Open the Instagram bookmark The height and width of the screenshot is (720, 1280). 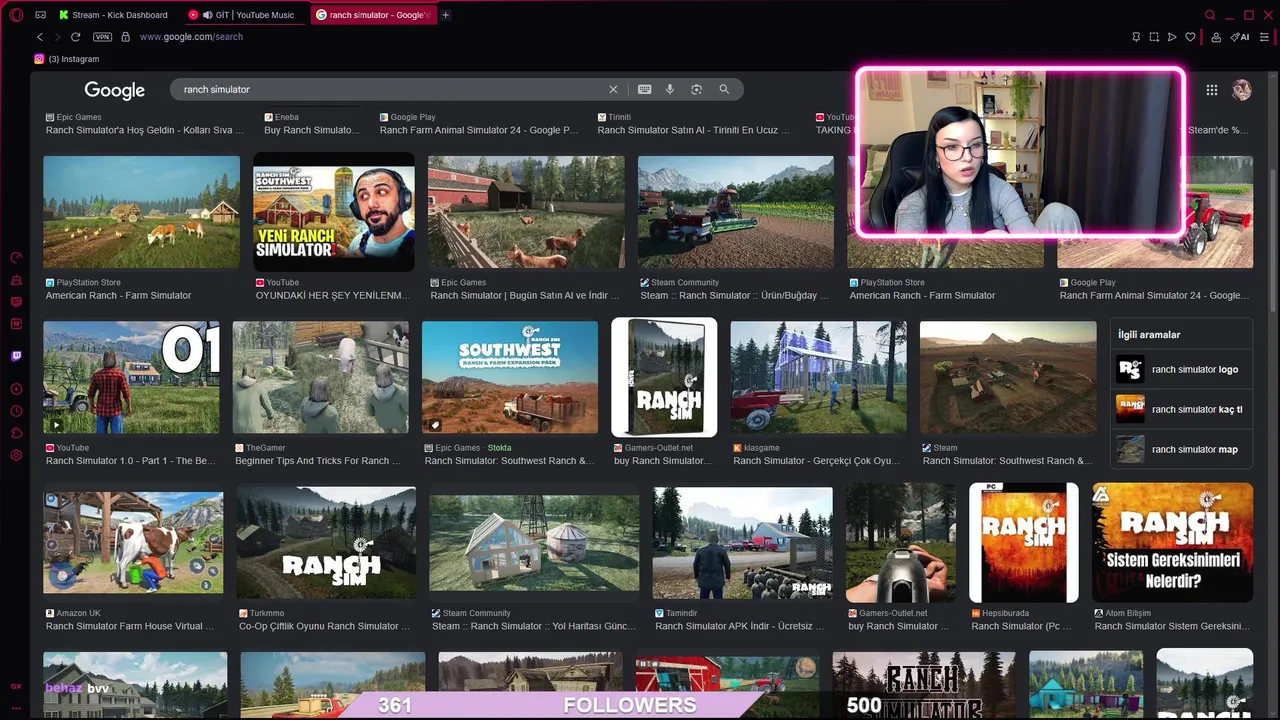tap(67, 59)
